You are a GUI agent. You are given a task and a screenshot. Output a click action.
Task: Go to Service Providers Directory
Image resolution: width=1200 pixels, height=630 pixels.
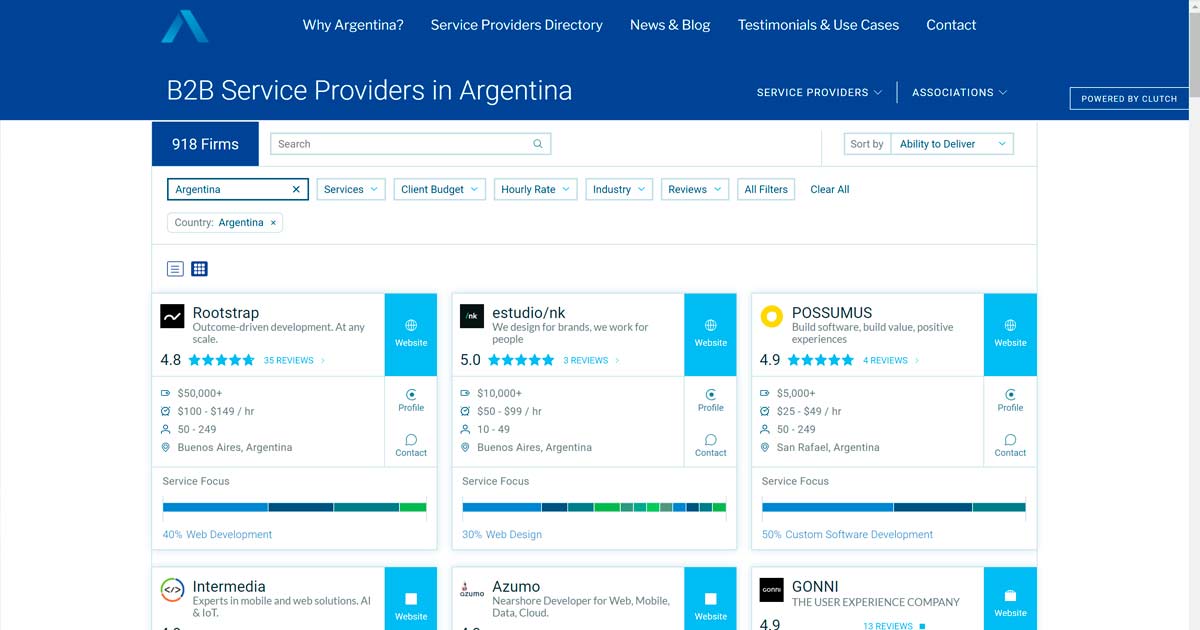click(x=517, y=25)
